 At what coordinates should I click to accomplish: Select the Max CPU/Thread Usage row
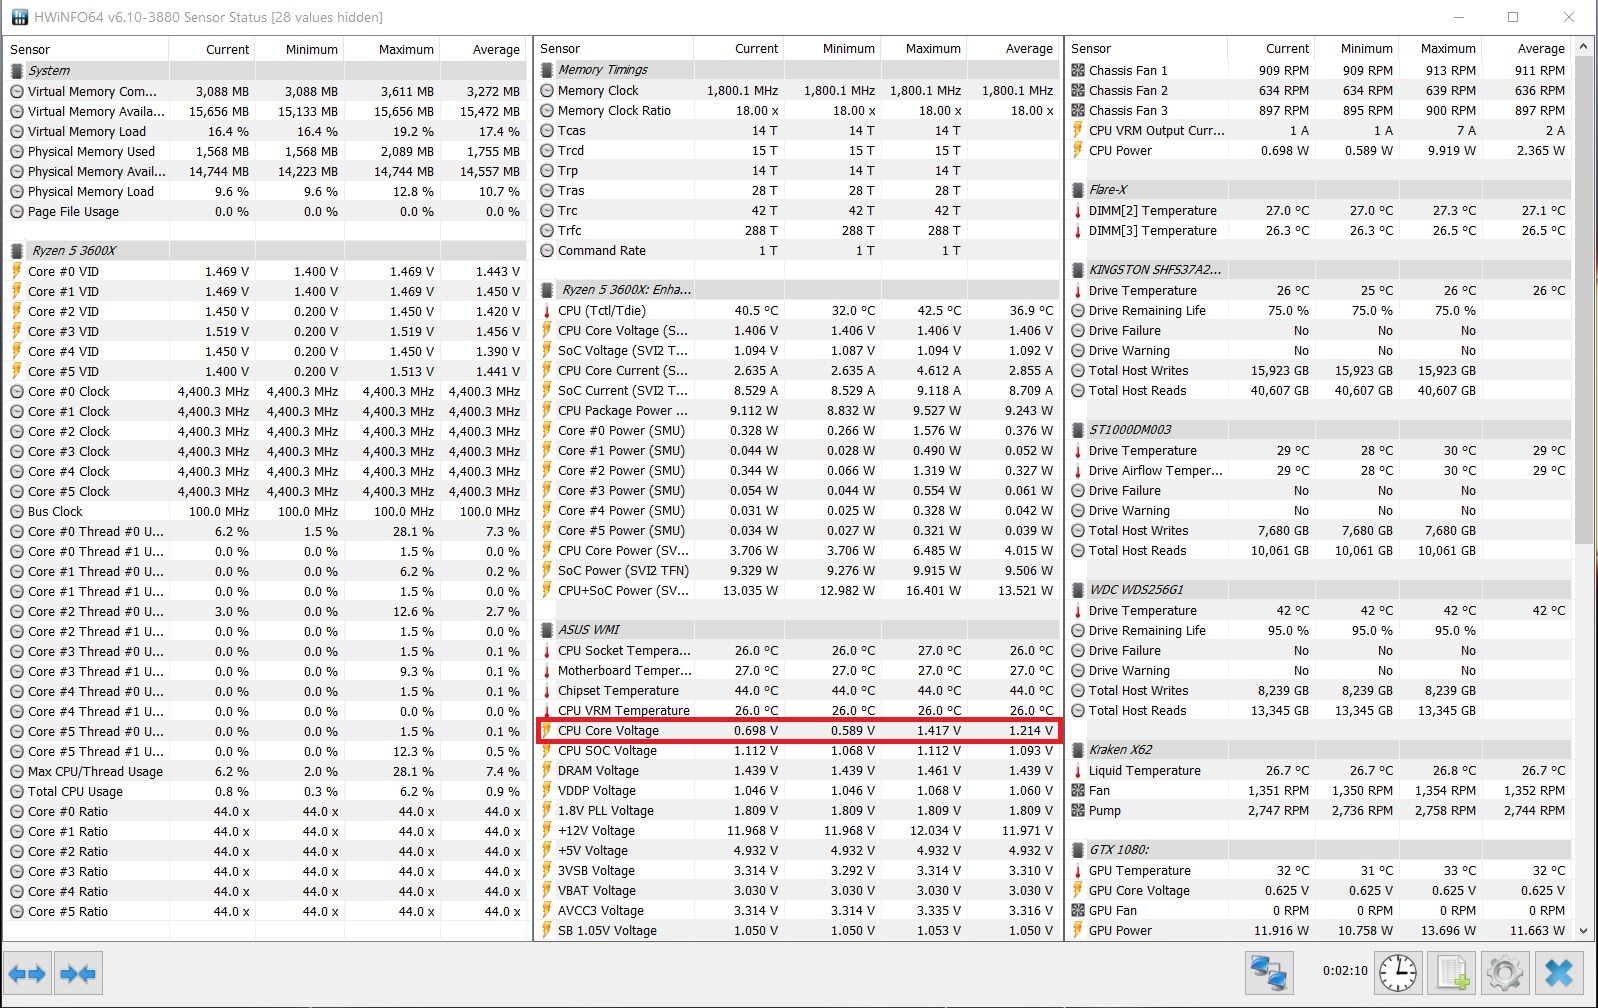click(265, 772)
